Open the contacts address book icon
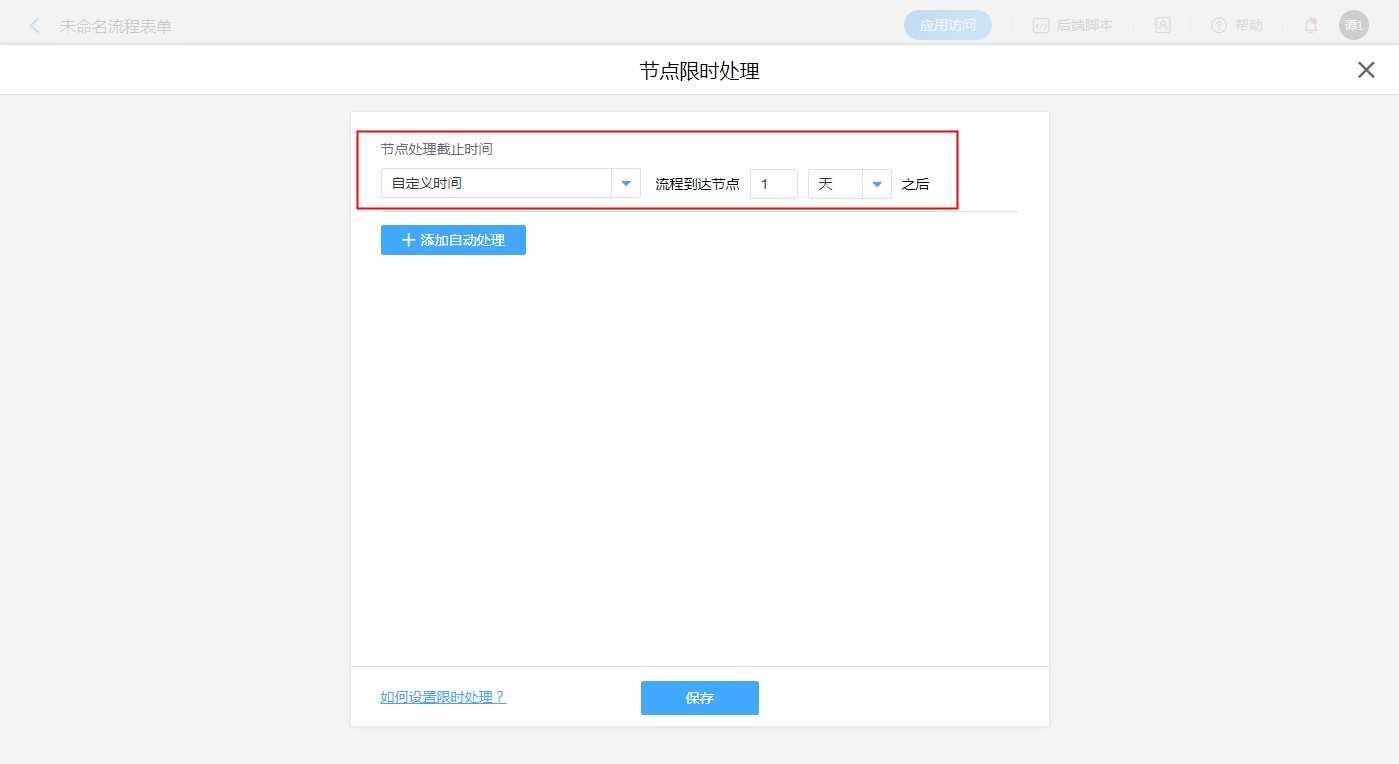Image resolution: width=1399 pixels, height=764 pixels. pos(1163,26)
